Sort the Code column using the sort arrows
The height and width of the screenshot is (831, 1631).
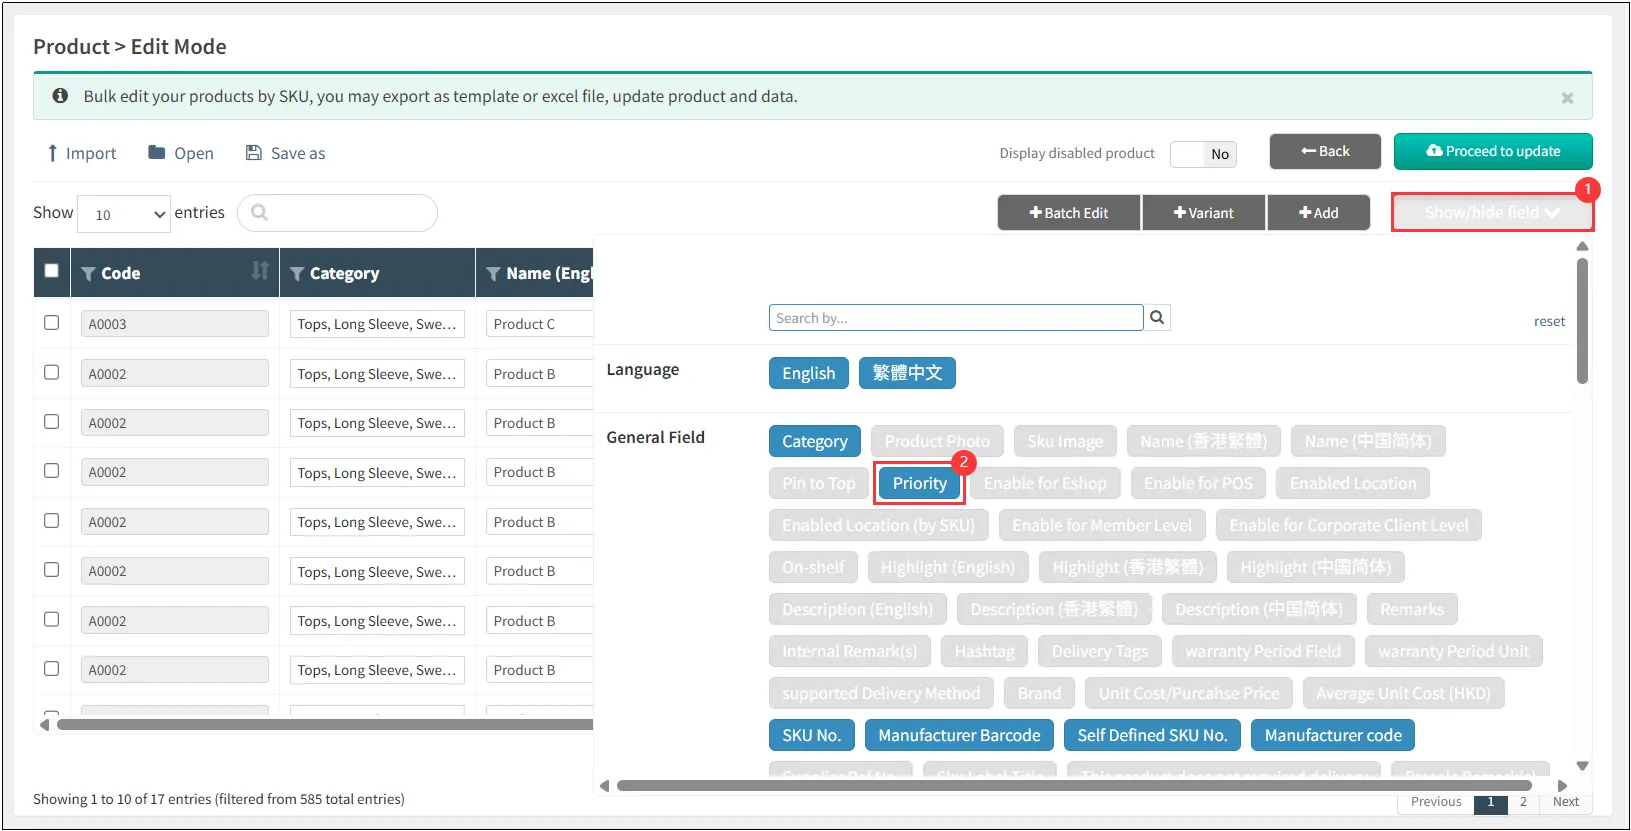pos(260,271)
